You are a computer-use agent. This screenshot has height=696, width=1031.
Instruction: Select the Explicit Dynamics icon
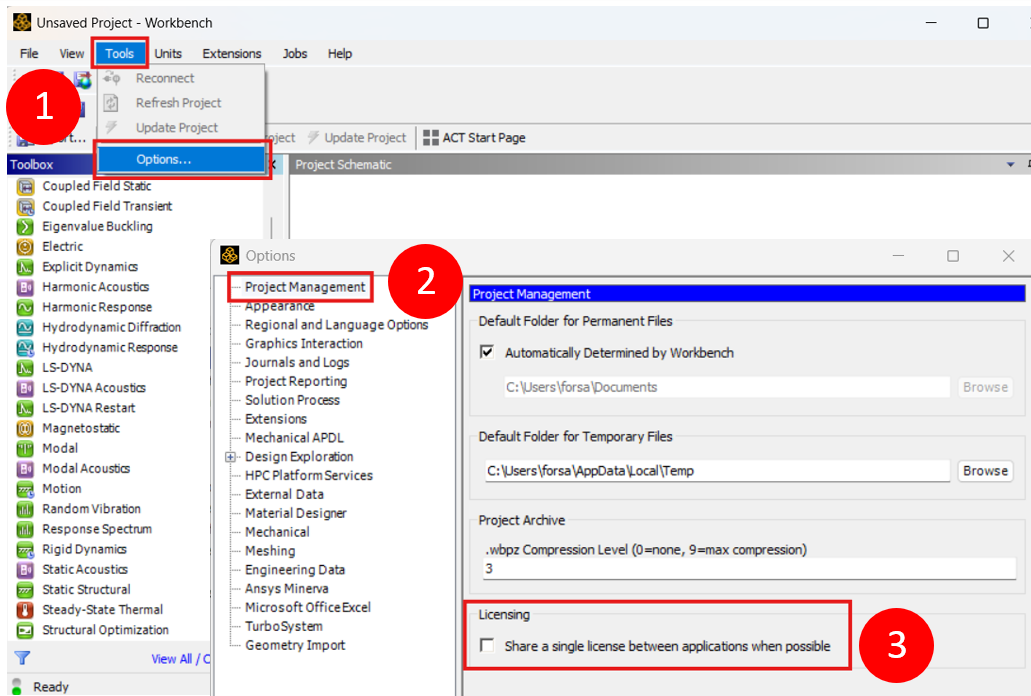pyautogui.click(x=25, y=267)
